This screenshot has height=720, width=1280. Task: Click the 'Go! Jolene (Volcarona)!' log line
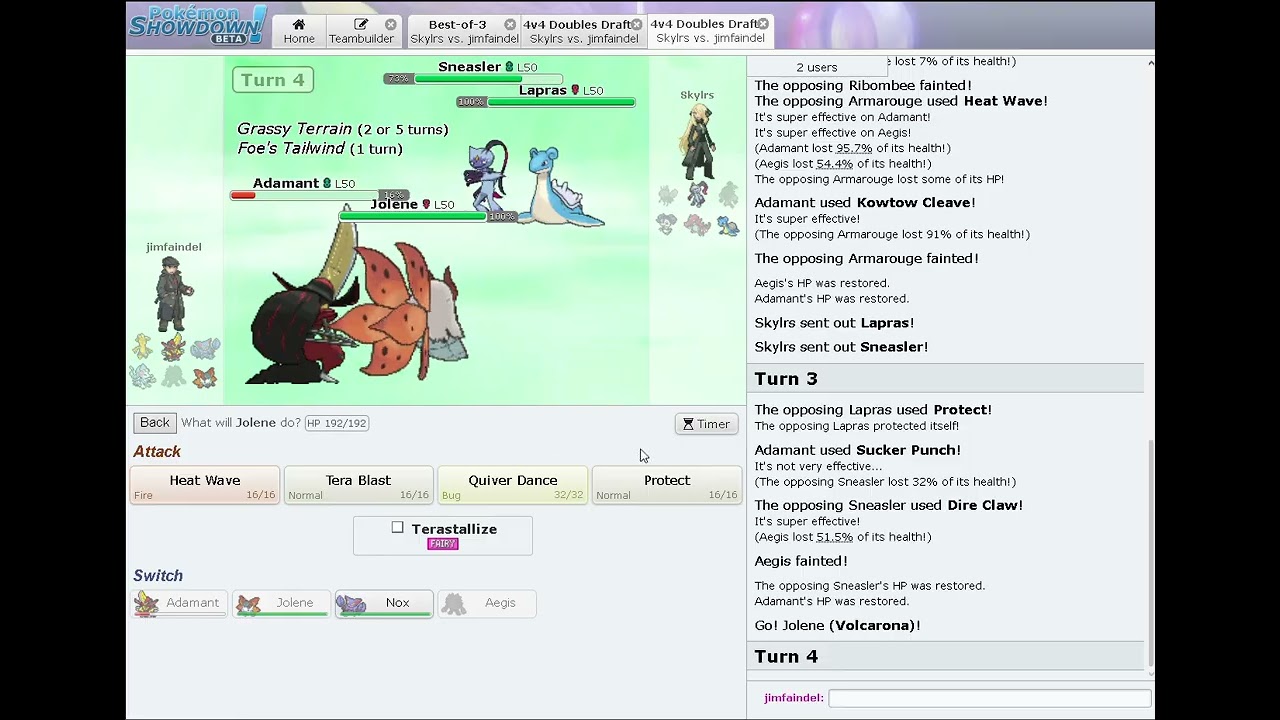[837, 626]
